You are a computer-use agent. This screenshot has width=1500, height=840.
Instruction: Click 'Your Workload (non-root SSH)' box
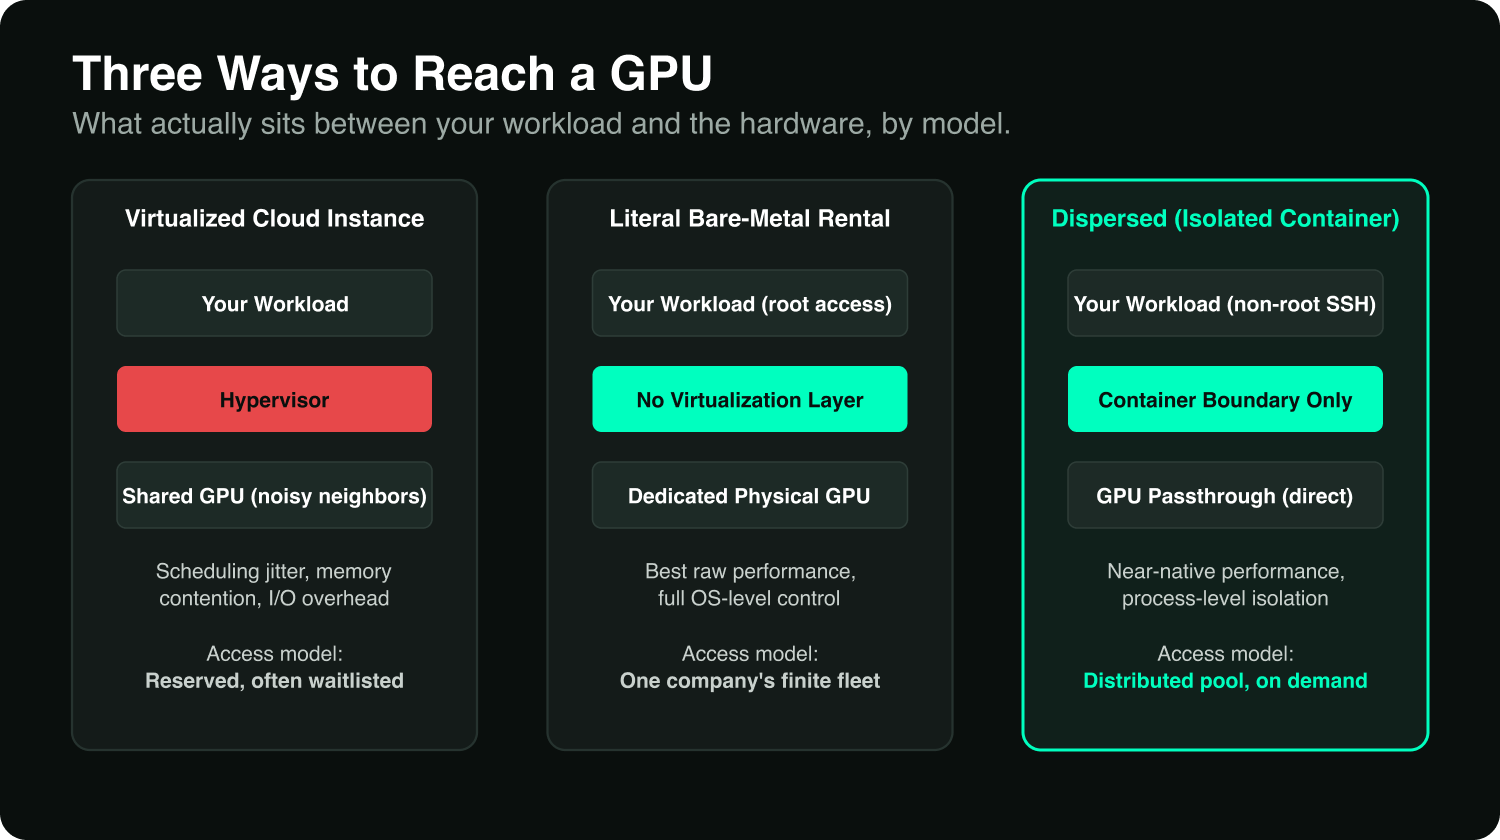pyautogui.click(x=1225, y=303)
